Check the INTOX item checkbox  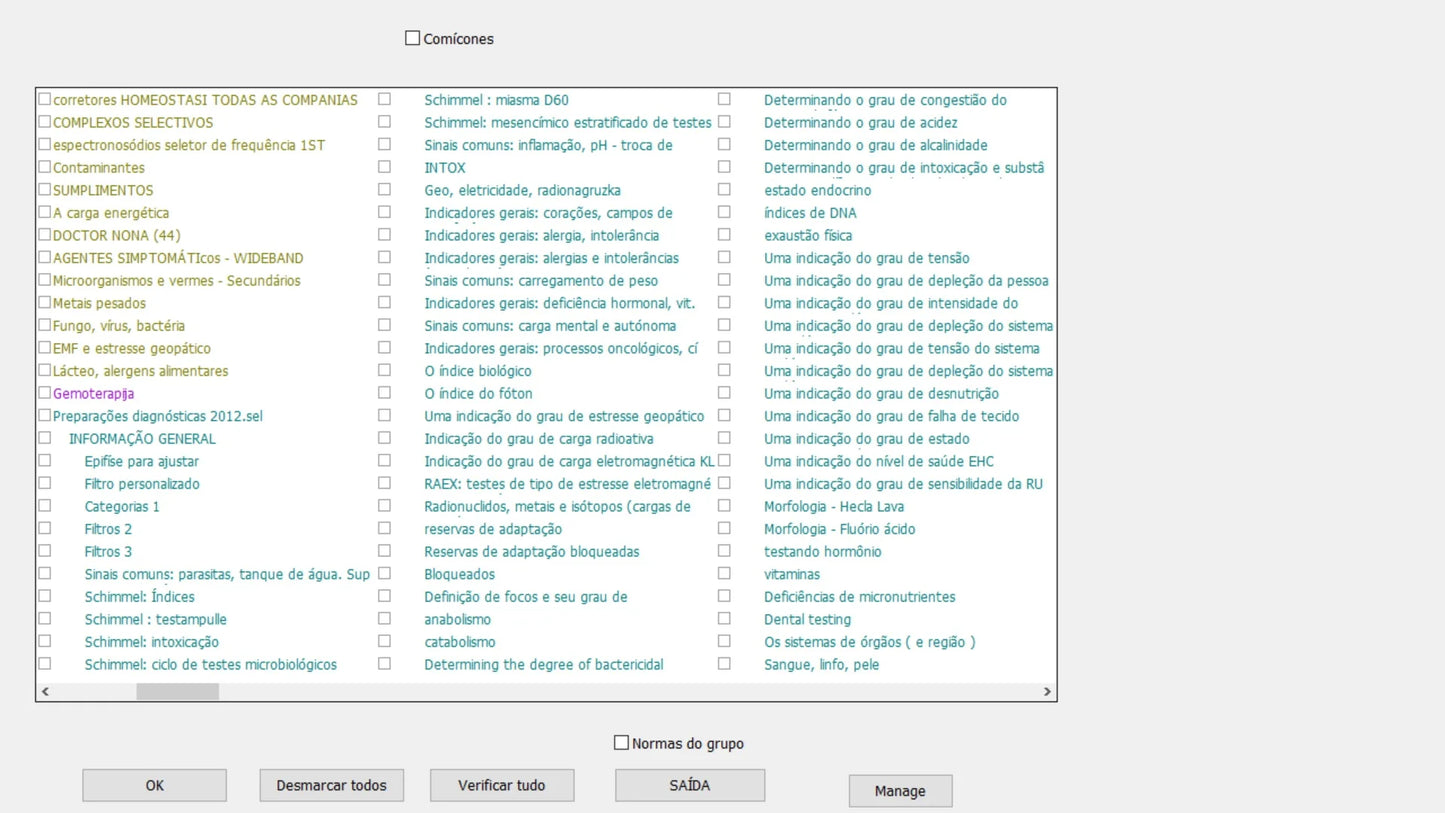tap(384, 167)
